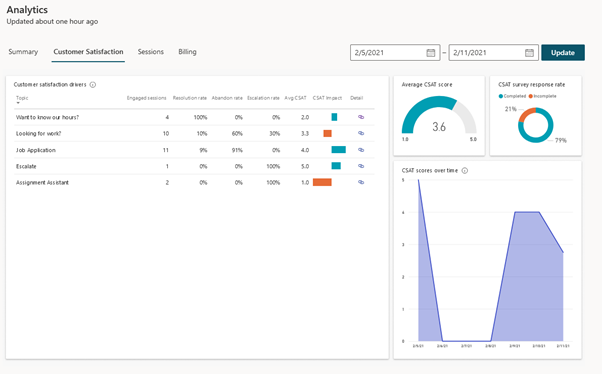Toggle the Incomplete legend item
Viewport: 602px width, 374px height.
point(542,96)
